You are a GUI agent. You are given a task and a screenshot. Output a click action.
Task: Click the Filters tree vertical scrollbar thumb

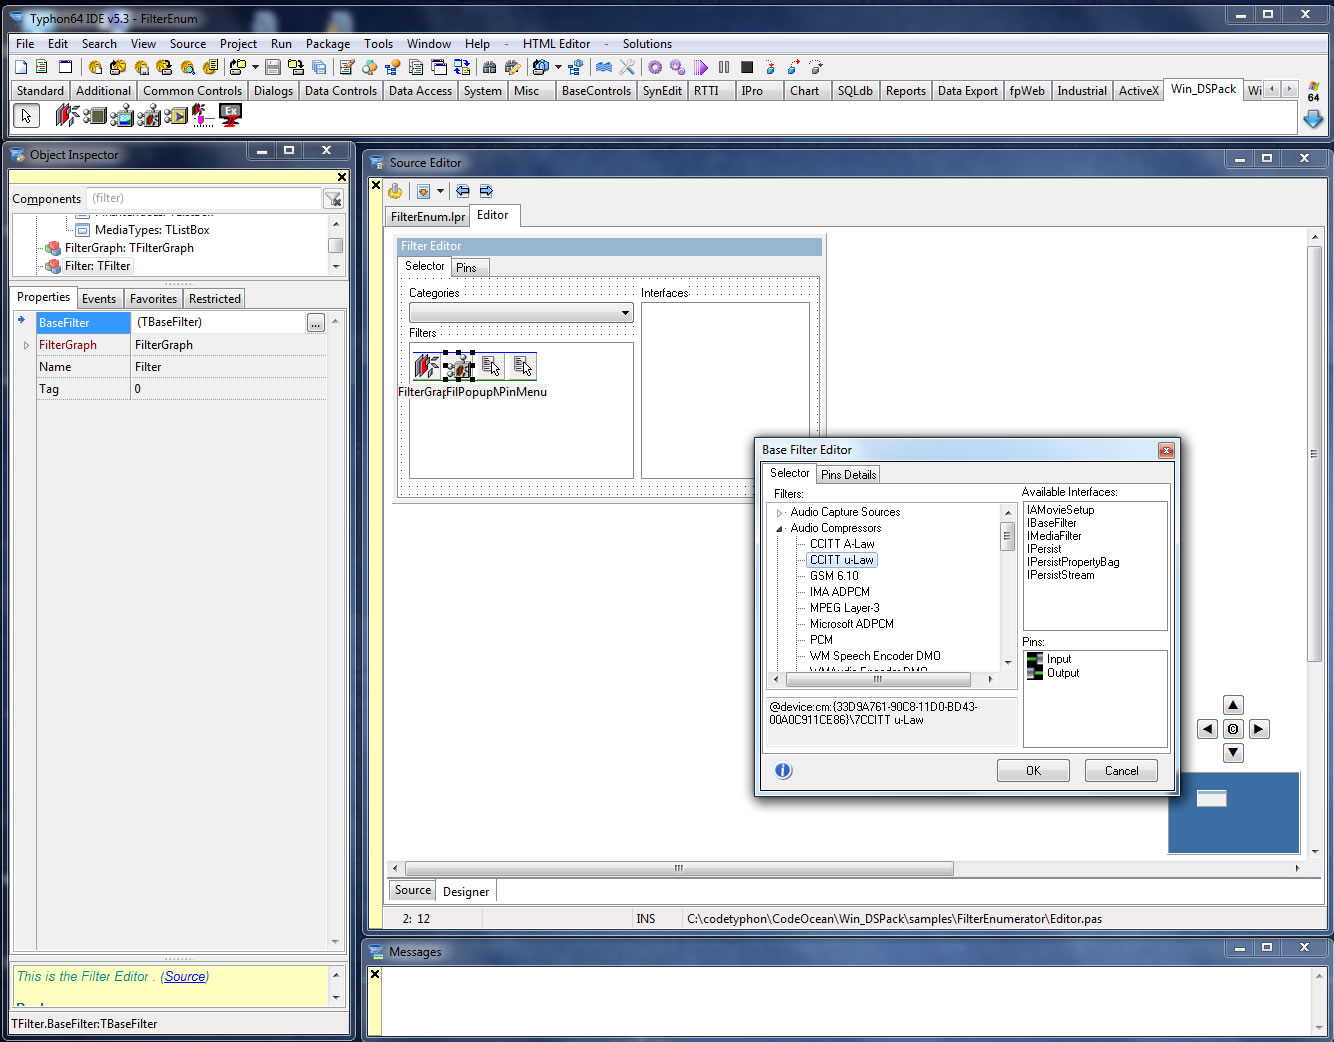[1007, 537]
